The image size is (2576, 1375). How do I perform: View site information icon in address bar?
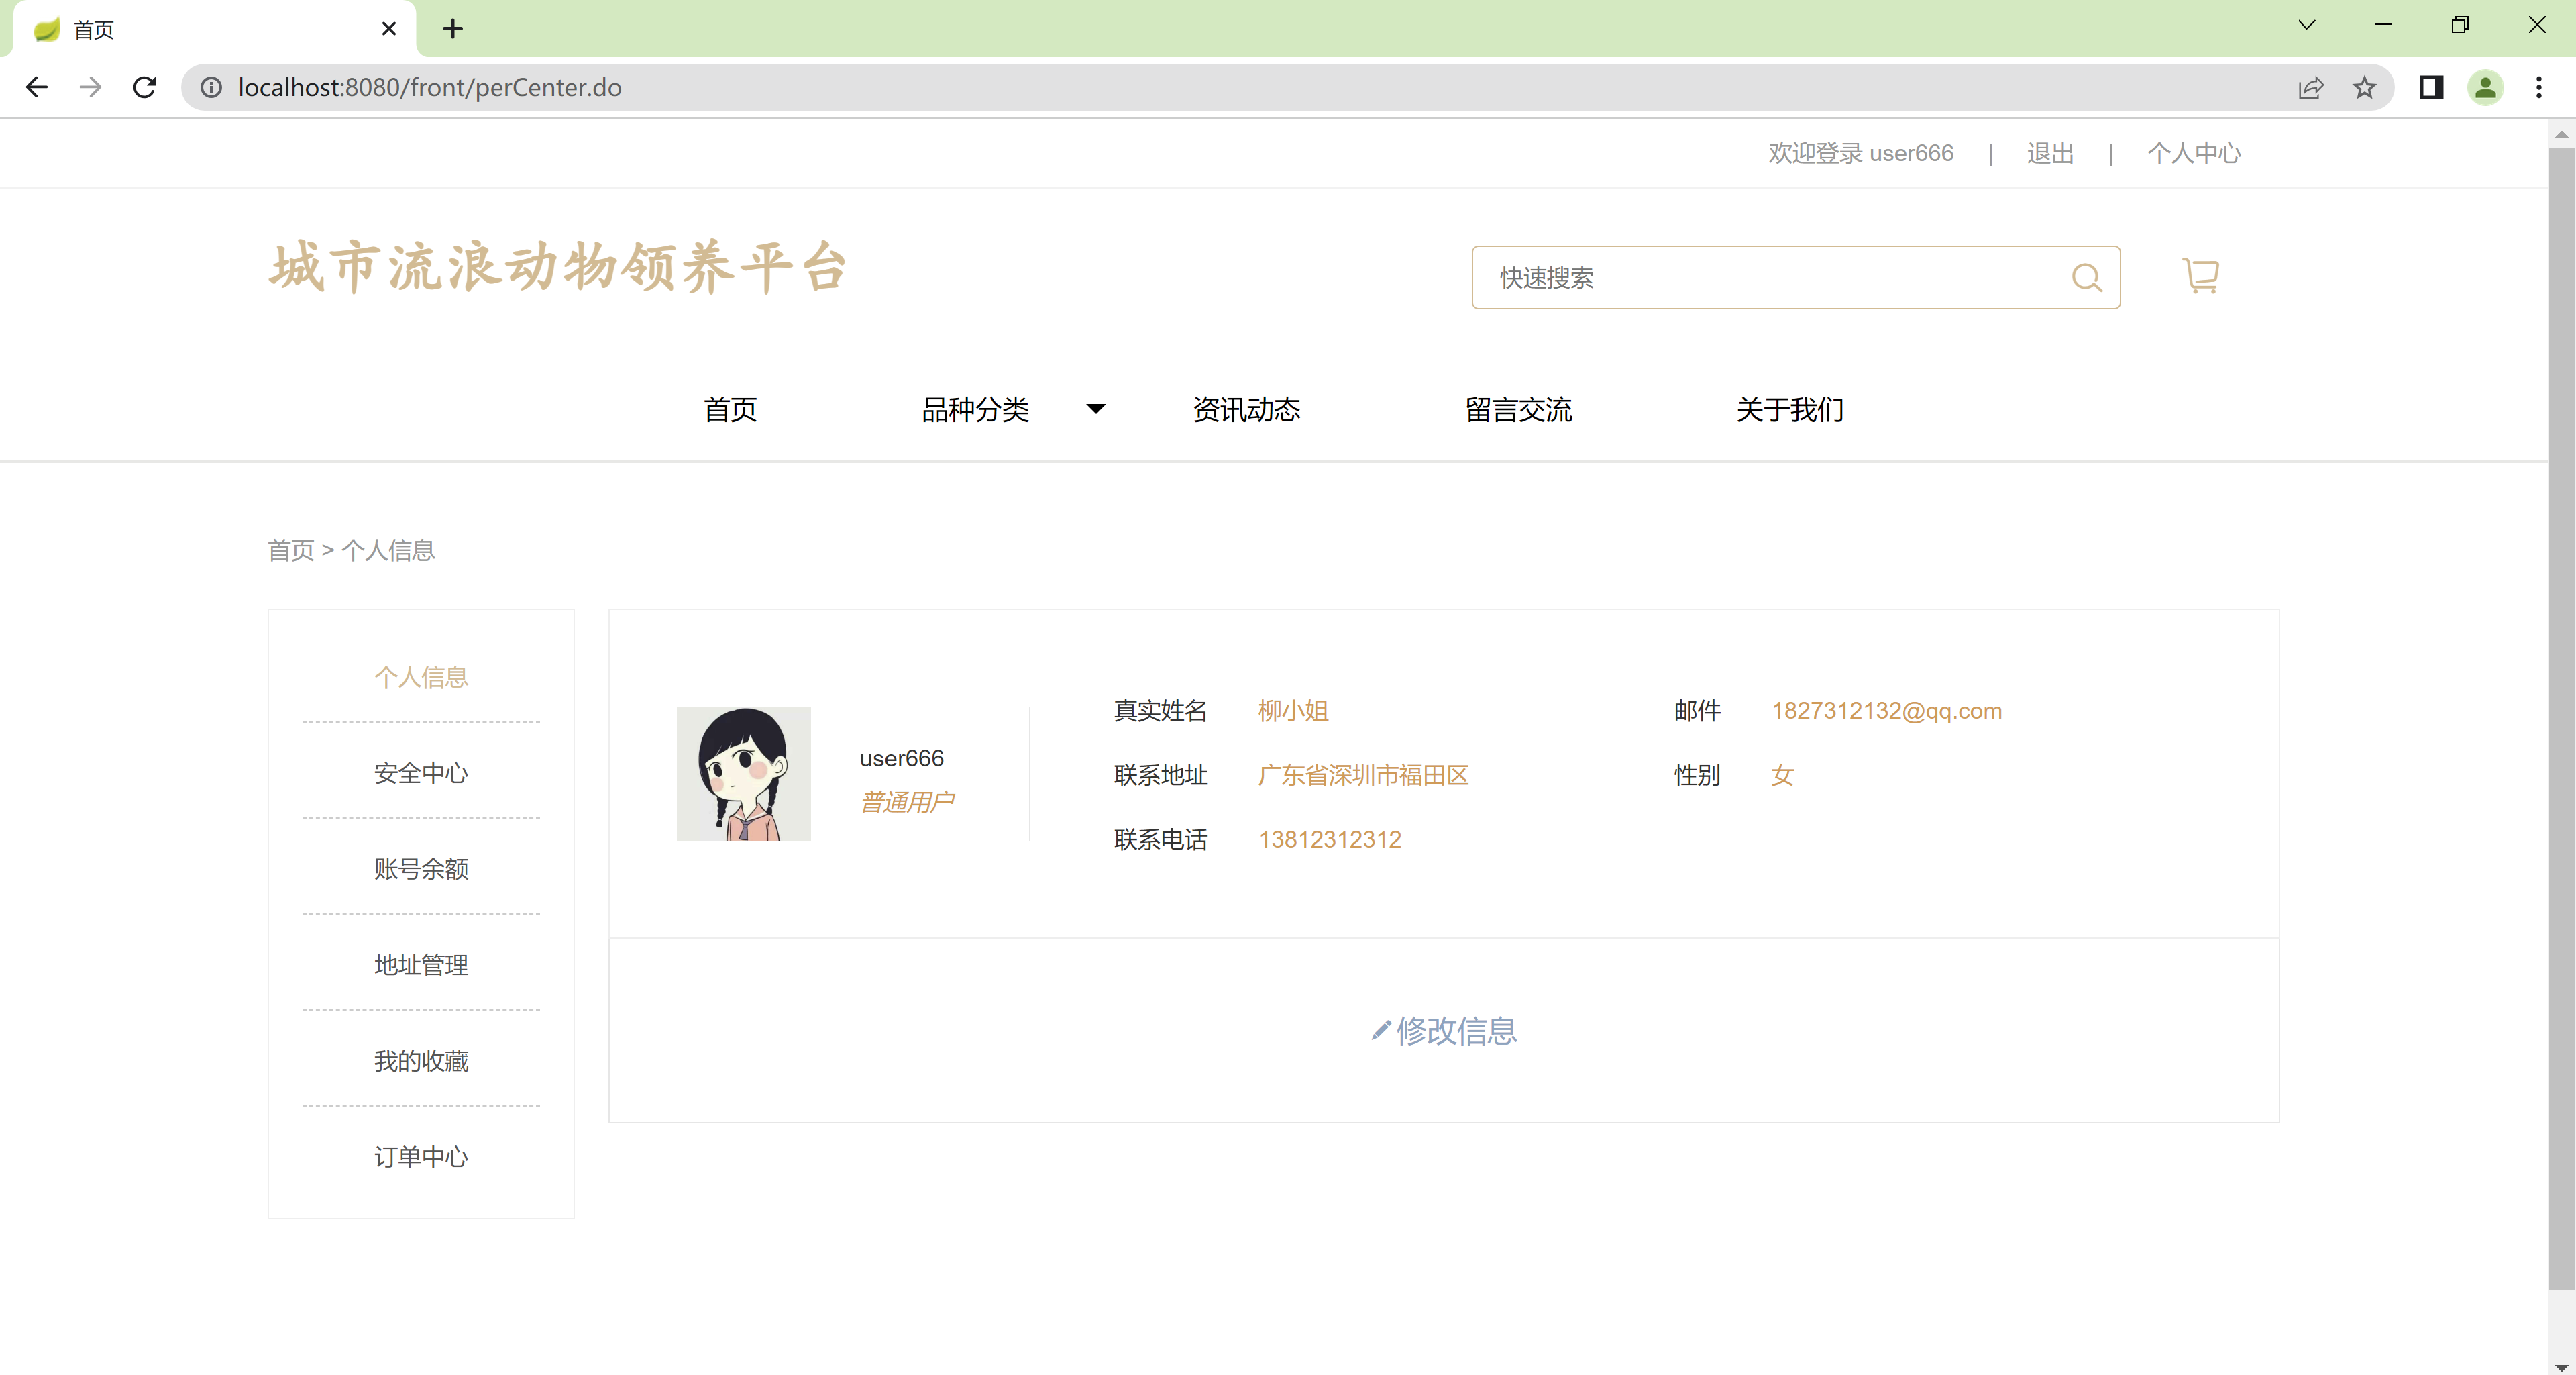pos(211,88)
